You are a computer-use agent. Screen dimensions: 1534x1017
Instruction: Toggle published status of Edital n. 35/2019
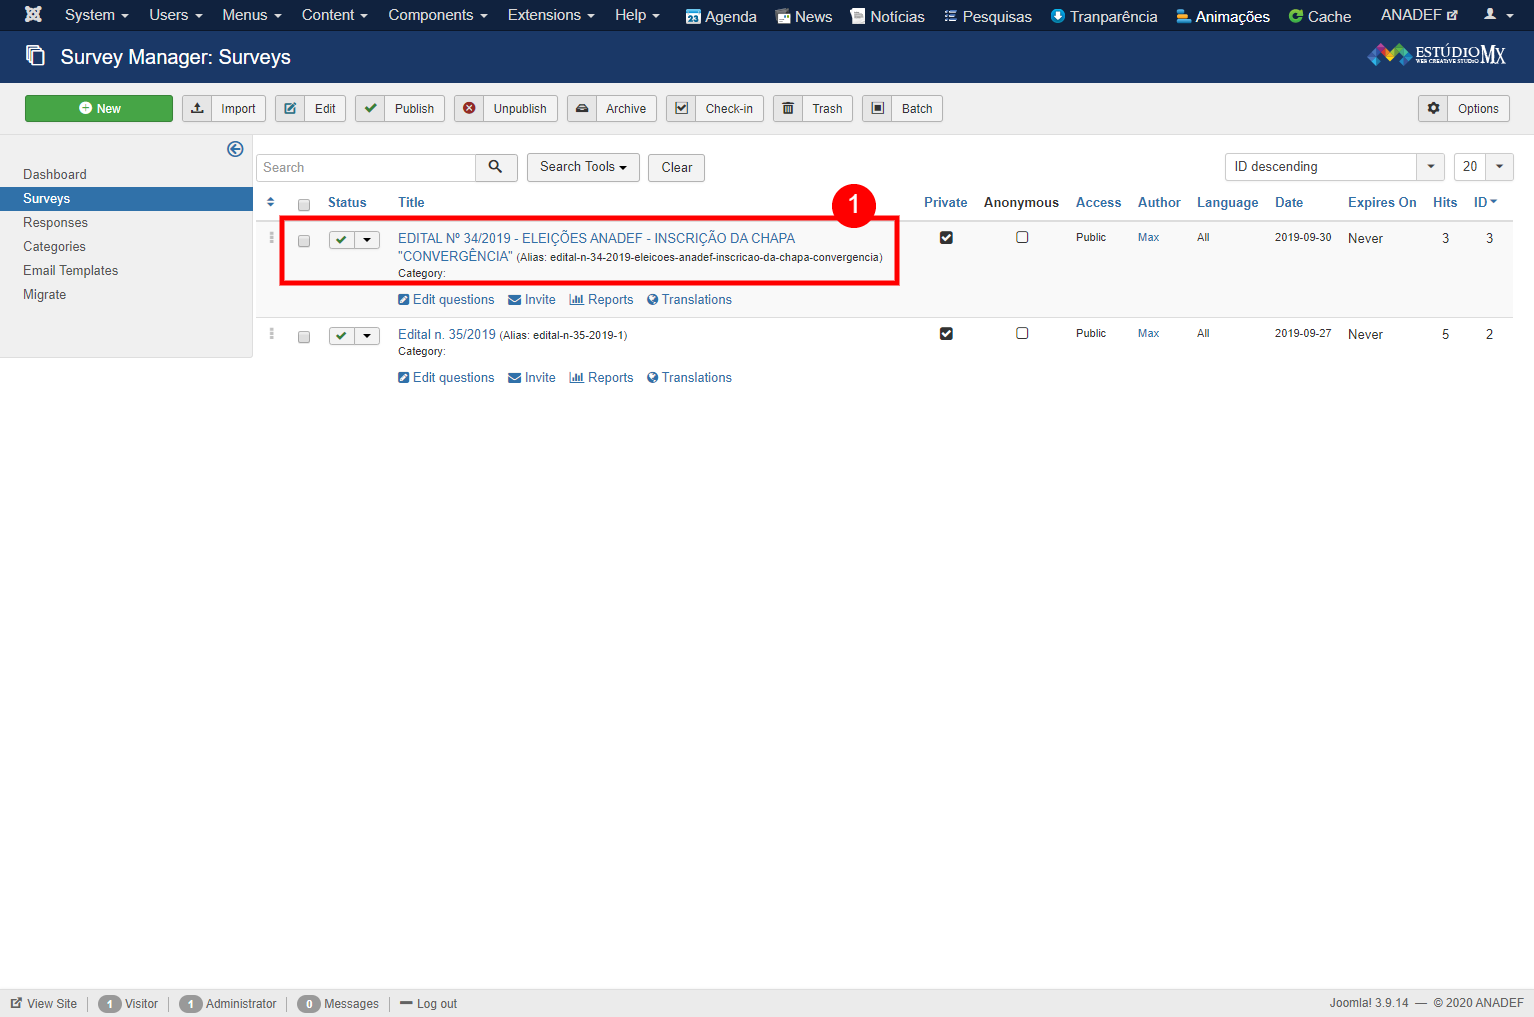click(x=342, y=336)
